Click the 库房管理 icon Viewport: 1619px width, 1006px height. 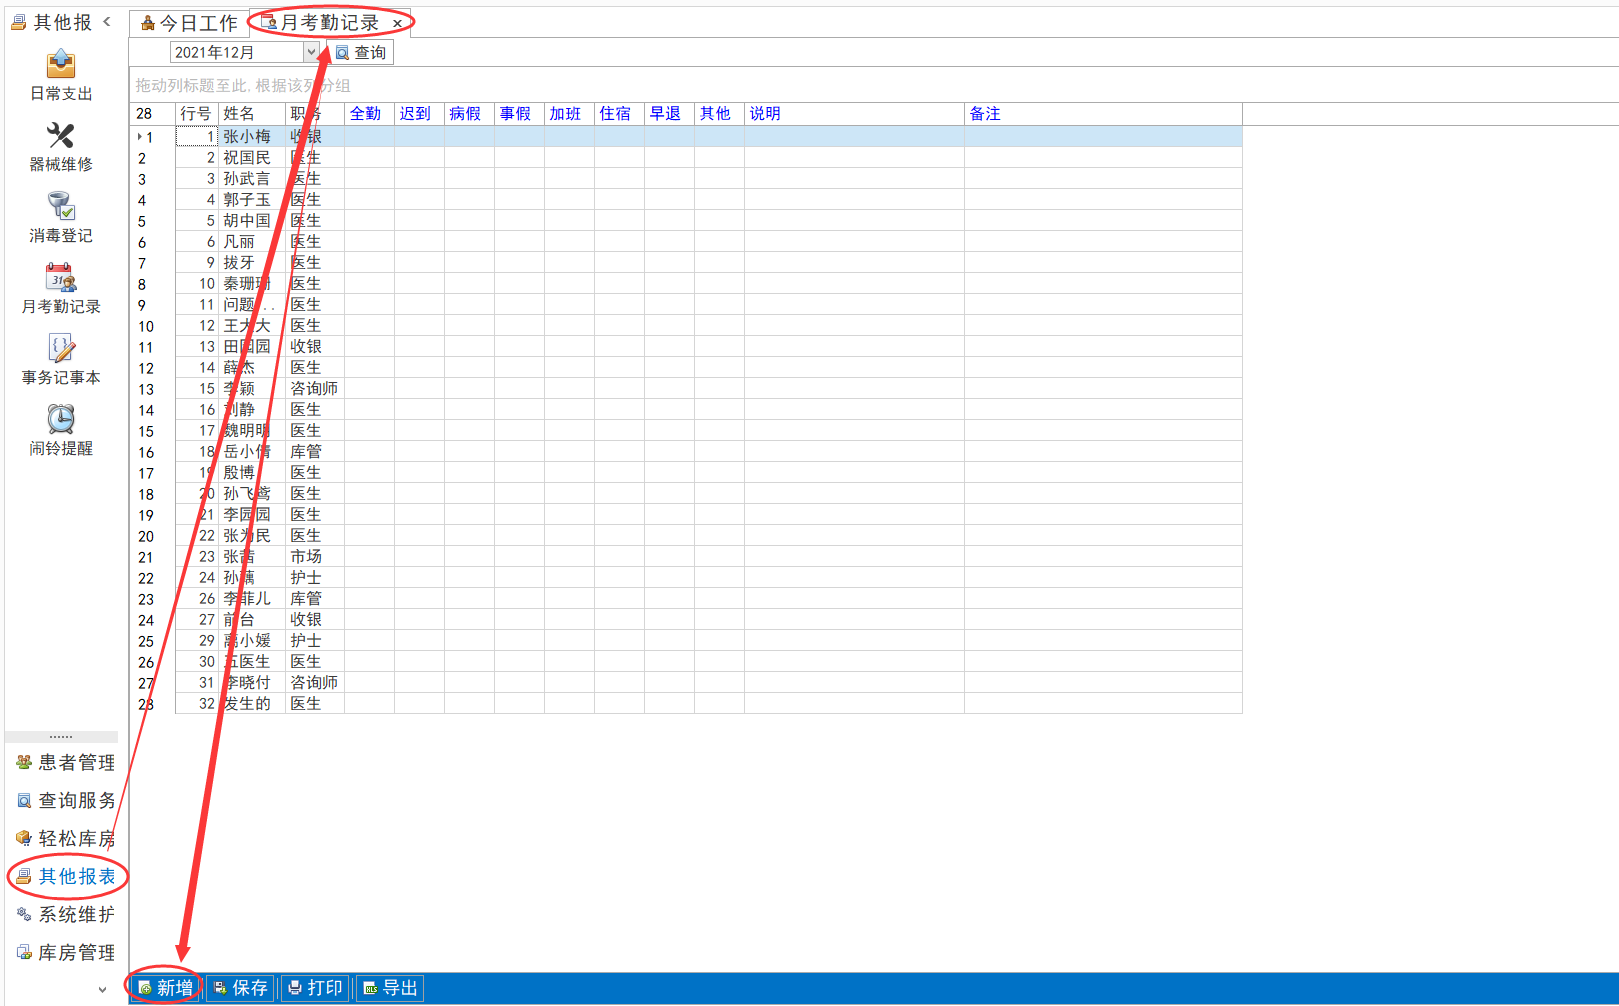click(x=24, y=953)
